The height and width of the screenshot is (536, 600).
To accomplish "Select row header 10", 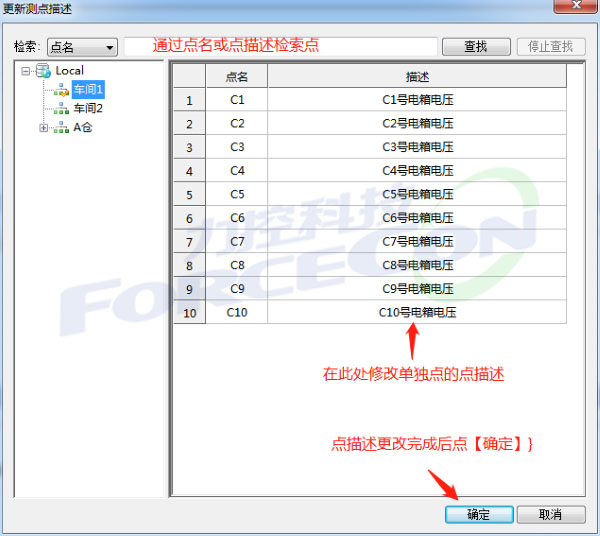I will click(x=189, y=312).
